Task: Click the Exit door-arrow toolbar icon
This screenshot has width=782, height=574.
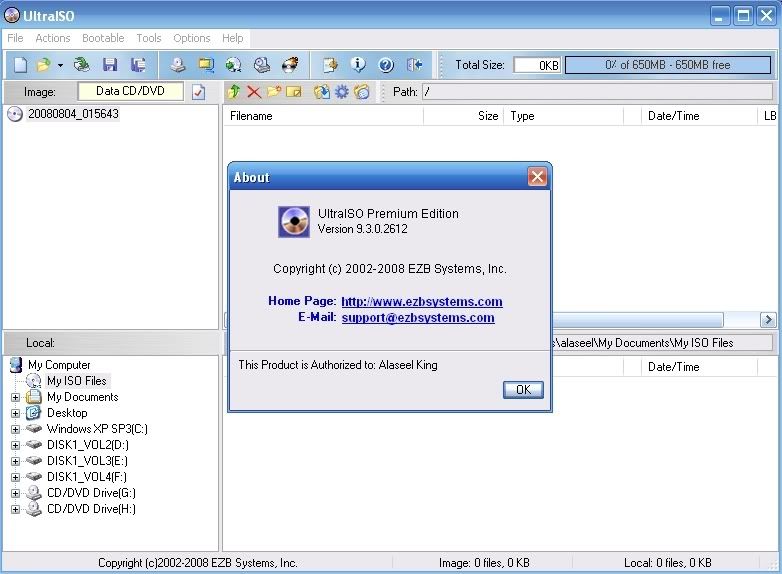Action: pos(414,65)
